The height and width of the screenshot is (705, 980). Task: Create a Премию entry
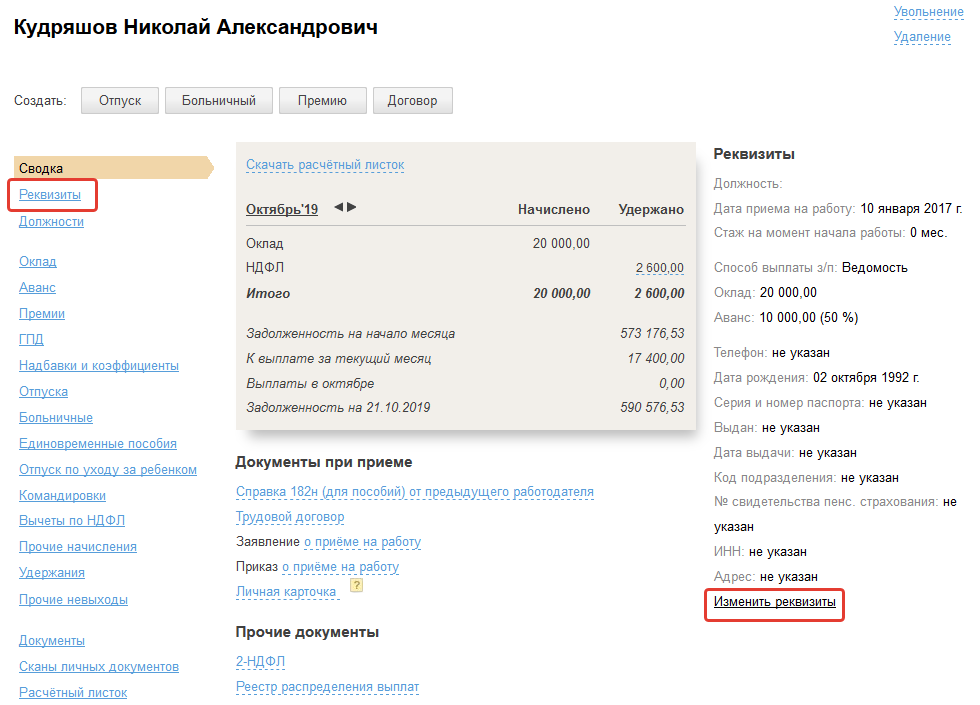tap(322, 100)
